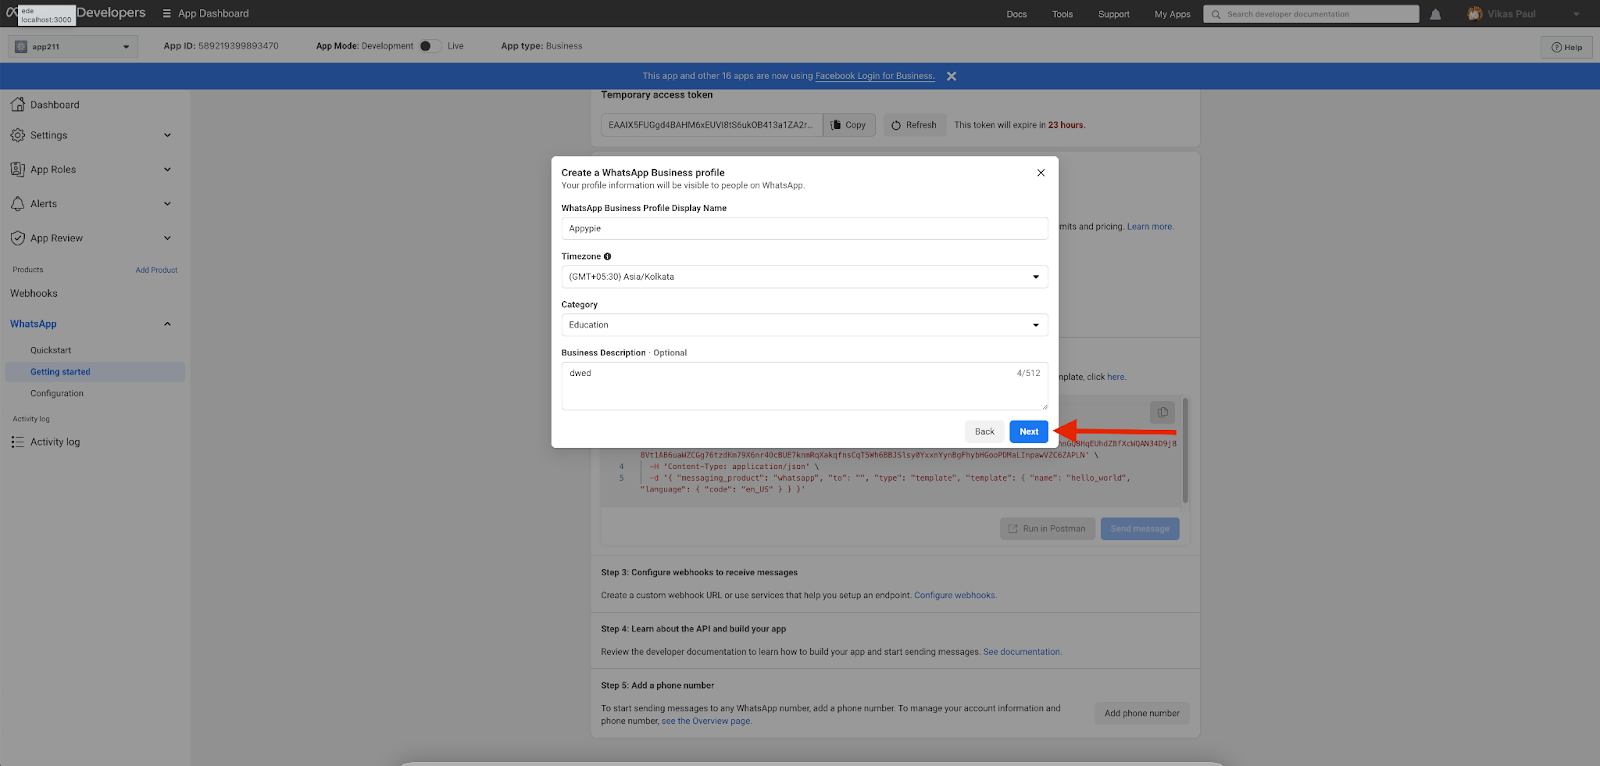This screenshot has height=766, width=1600.
Task: Open the hamburger menu beside App Dashboard
Action: pos(167,14)
